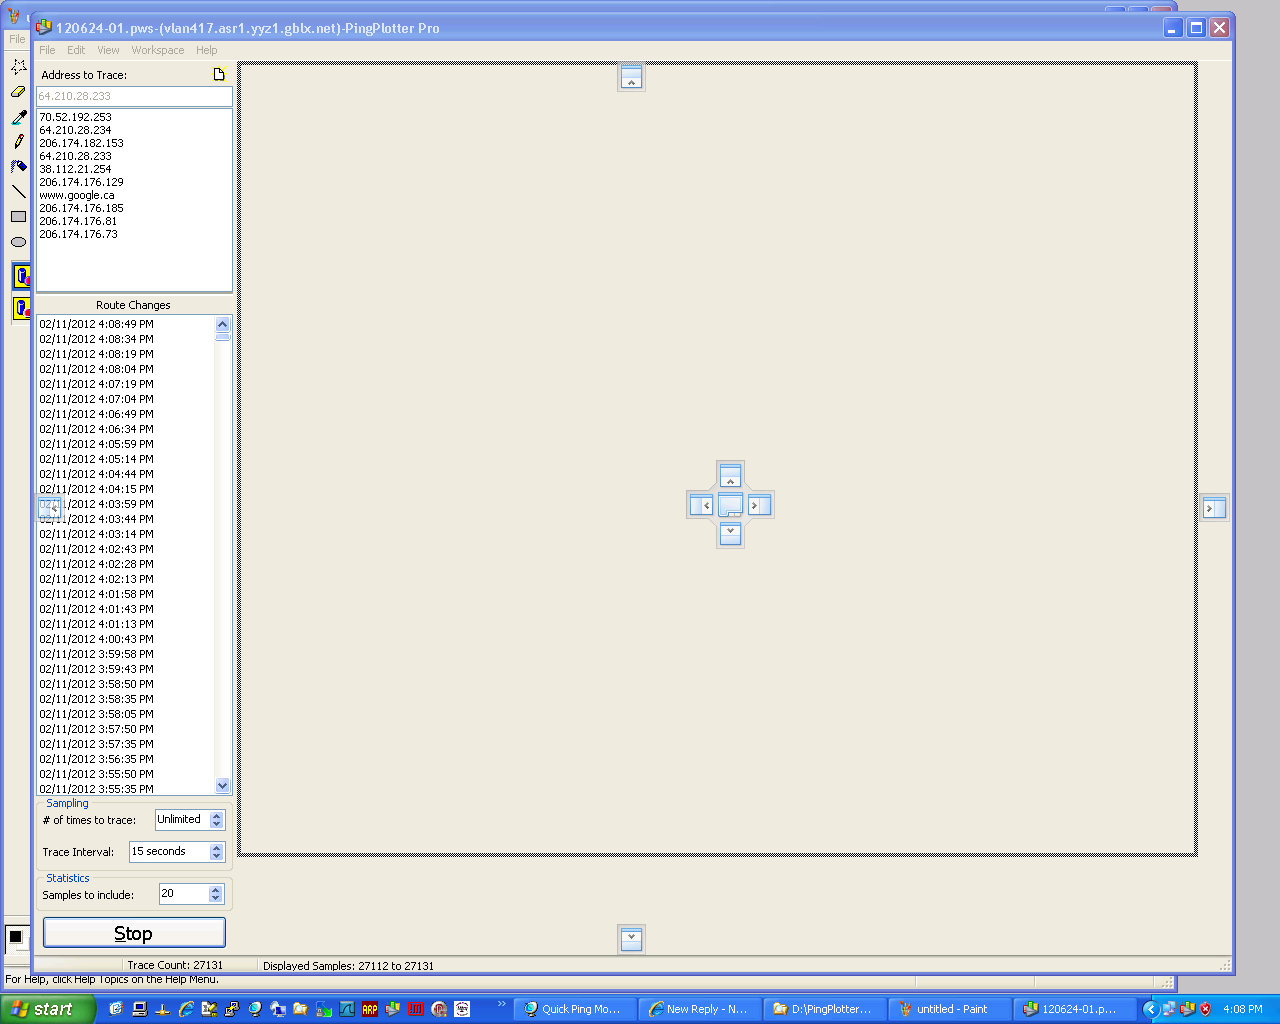Select www.google.ca in the address list
Image resolution: width=1280 pixels, height=1024 pixels.
[x=77, y=195]
